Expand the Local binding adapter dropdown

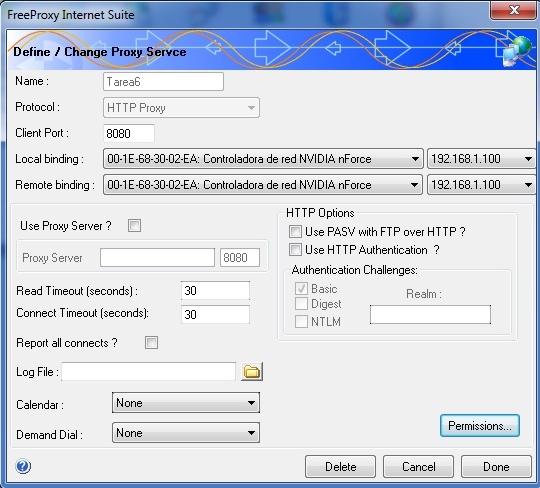(x=263, y=159)
